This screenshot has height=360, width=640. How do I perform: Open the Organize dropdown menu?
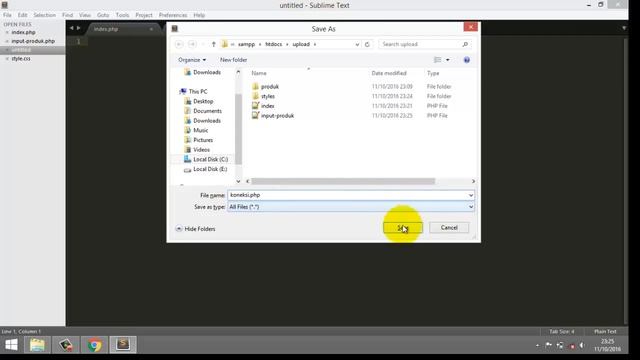click(192, 60)
